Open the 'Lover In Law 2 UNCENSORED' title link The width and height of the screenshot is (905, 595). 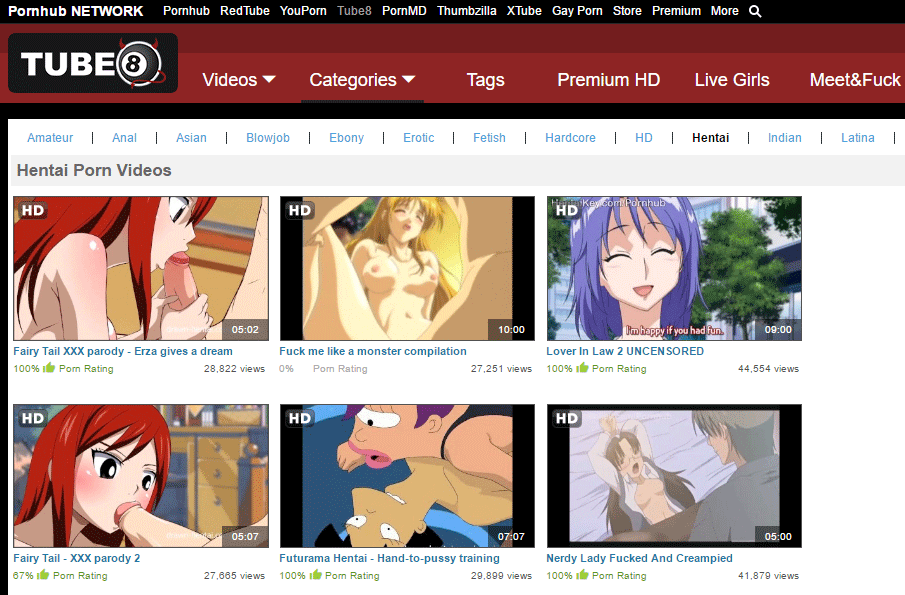(625, 351)
